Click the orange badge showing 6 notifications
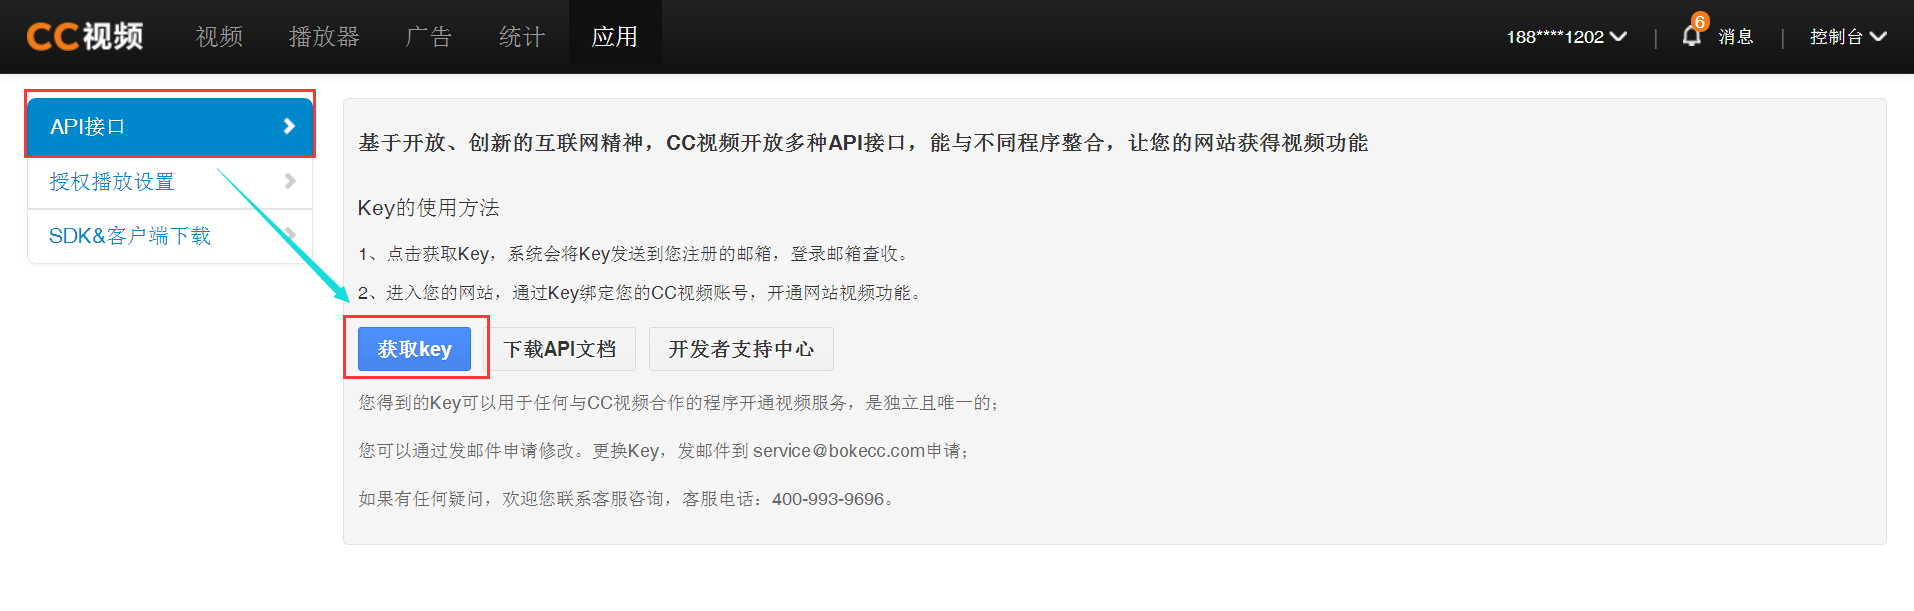The image size is (1914, 611). click(x=1699, y=22)
